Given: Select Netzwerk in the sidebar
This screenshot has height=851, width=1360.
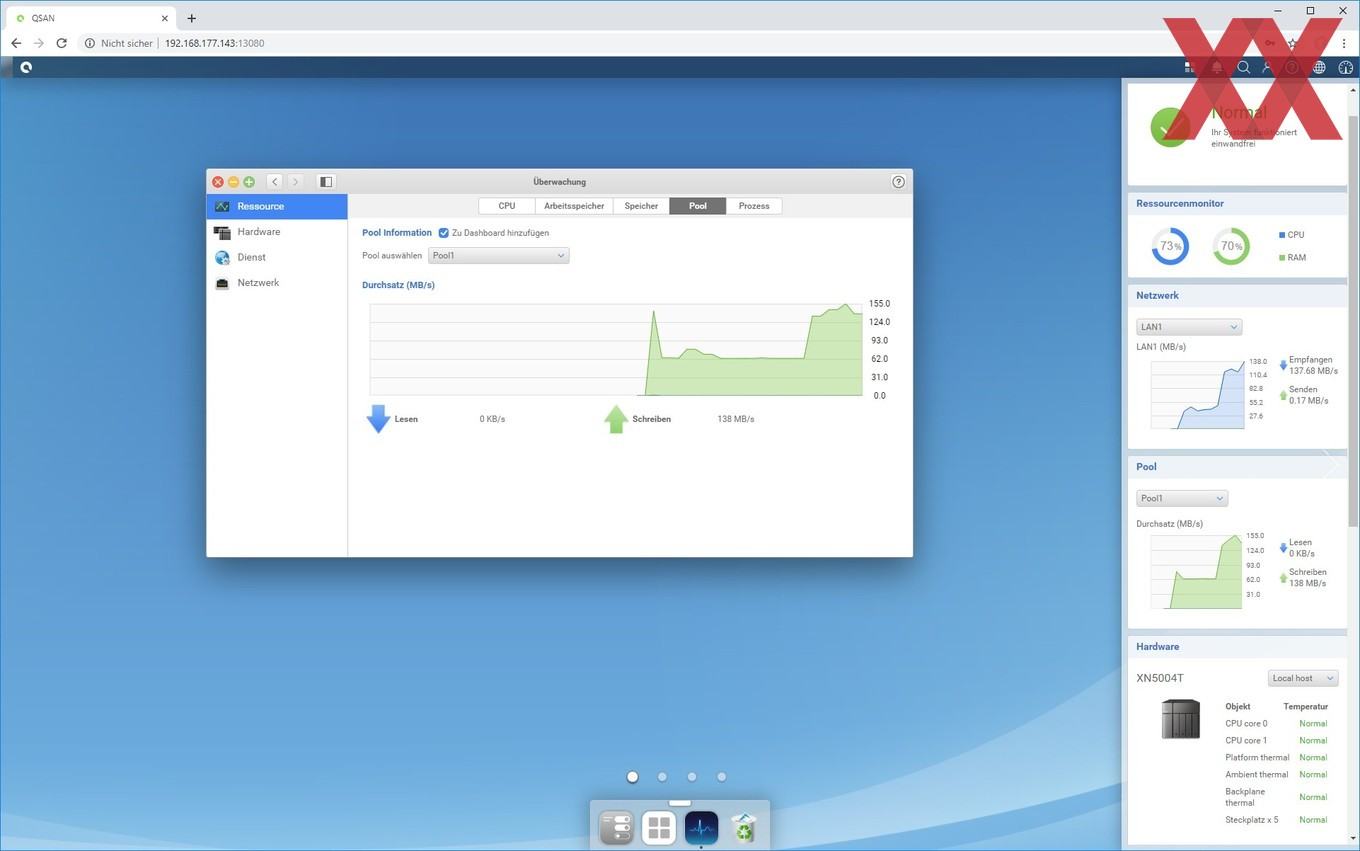Looking at the screenshot, I should [x=277, y=283].
